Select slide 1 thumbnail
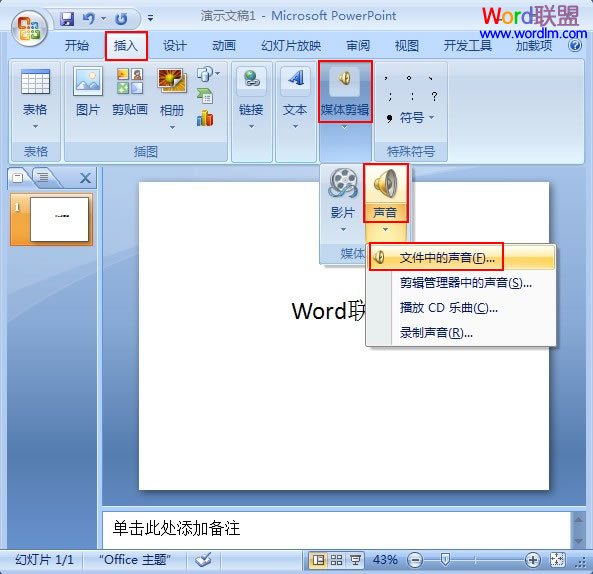Viewport: 593px width, 574px height. [x=59, y=219]
